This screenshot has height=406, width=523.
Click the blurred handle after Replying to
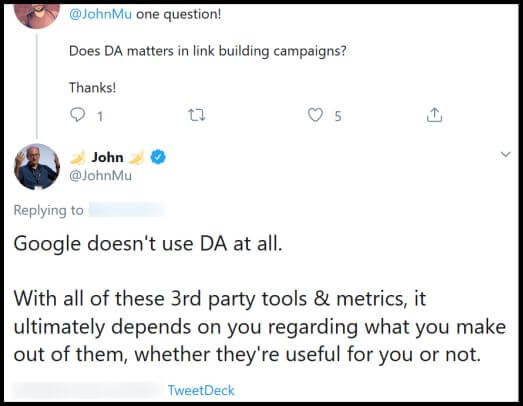coord(126,210)
